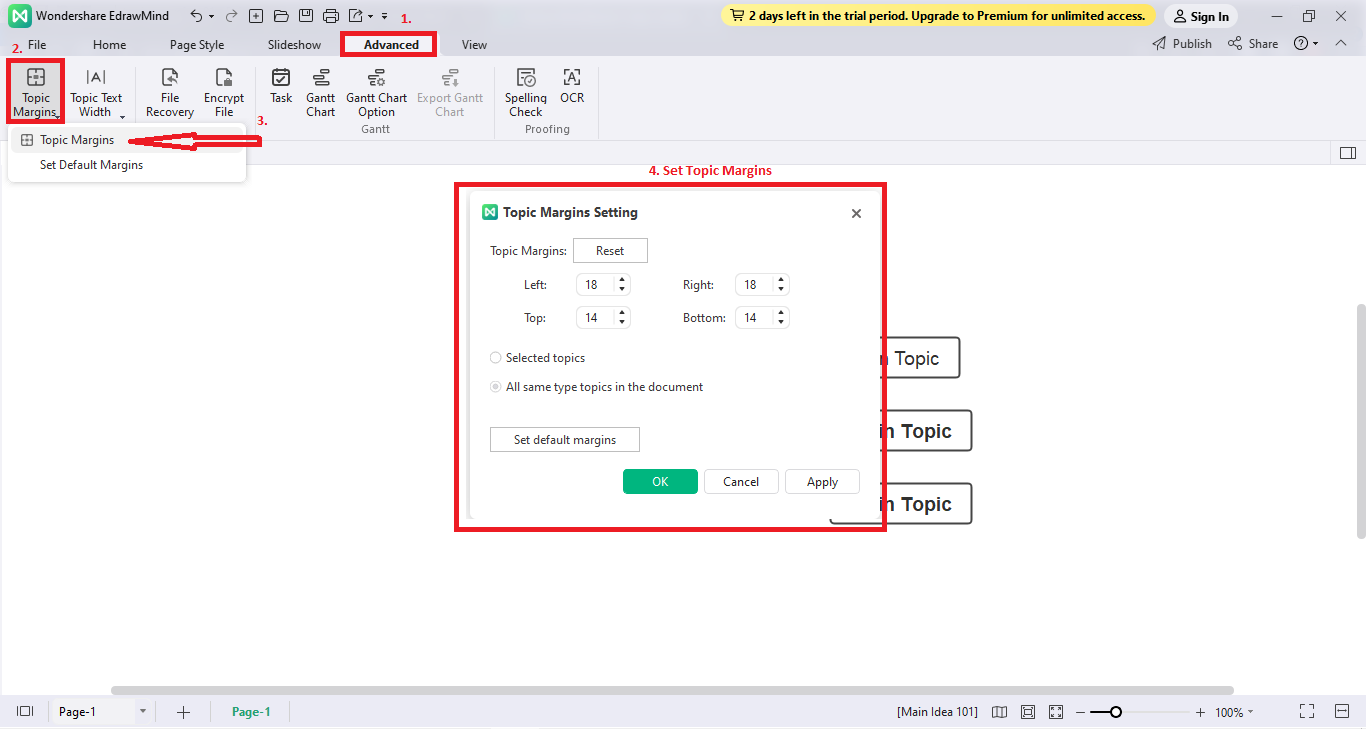Open the Topic Text Width tool
This screenshot has height=729, width=1366.
tap(96, 92)
